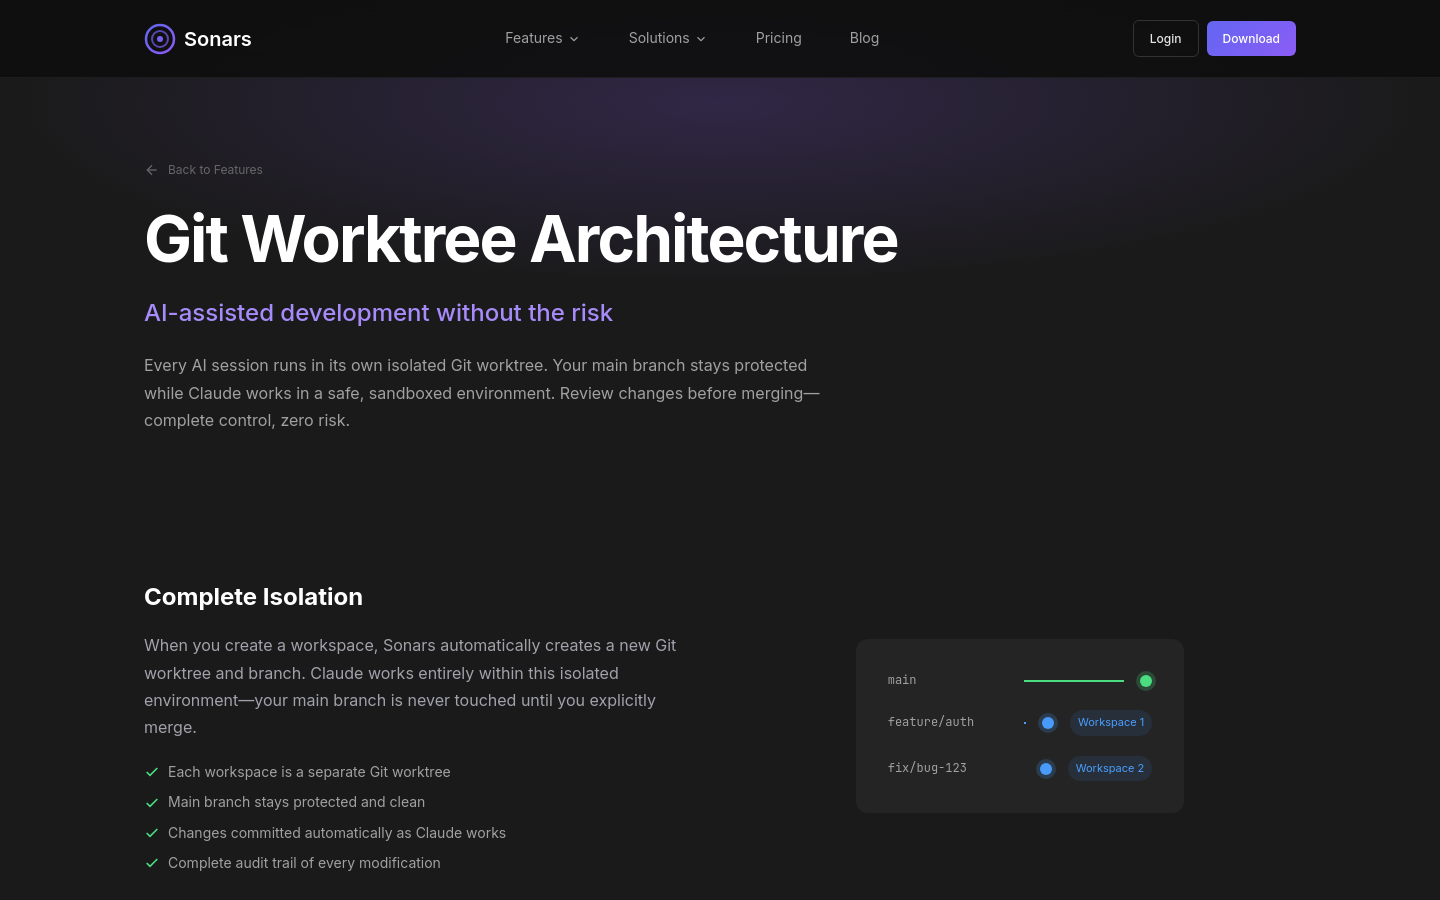Click 'Main branch stays protected and clean'
This screenshot has width=1440, height=900.
coord(296,802)
